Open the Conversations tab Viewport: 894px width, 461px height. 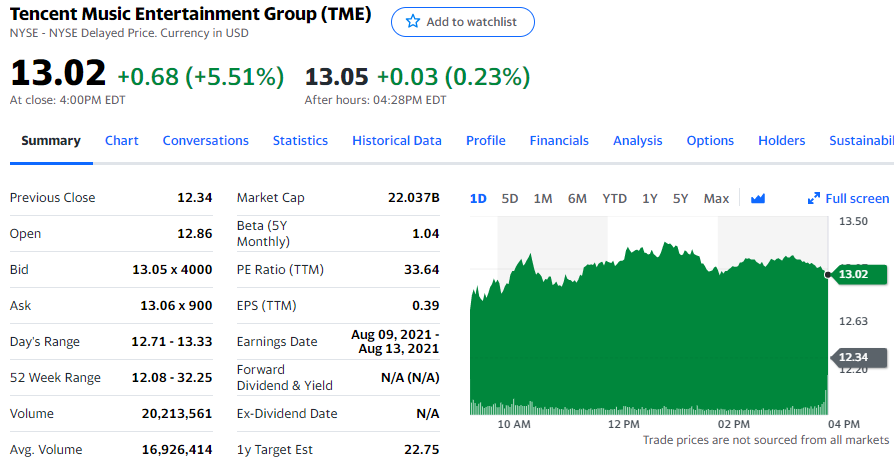(x=206, y=141)
